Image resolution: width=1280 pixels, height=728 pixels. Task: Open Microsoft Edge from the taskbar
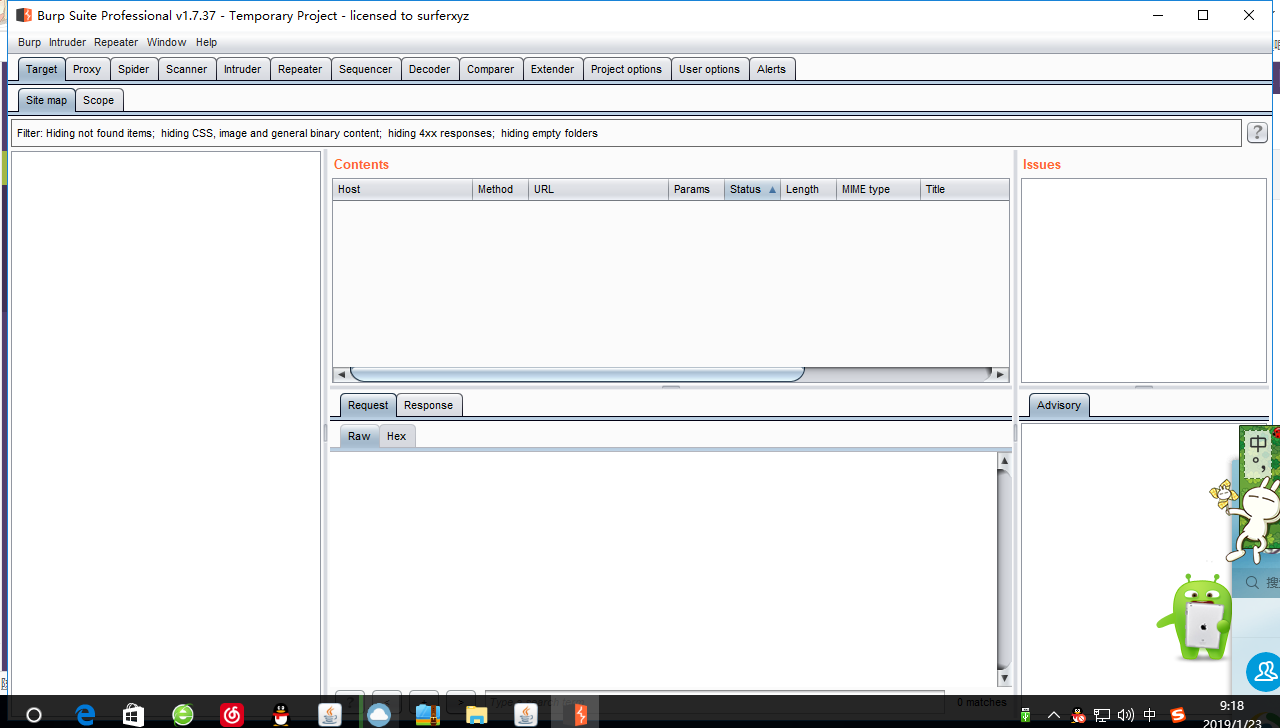click(x=85, y=714)
